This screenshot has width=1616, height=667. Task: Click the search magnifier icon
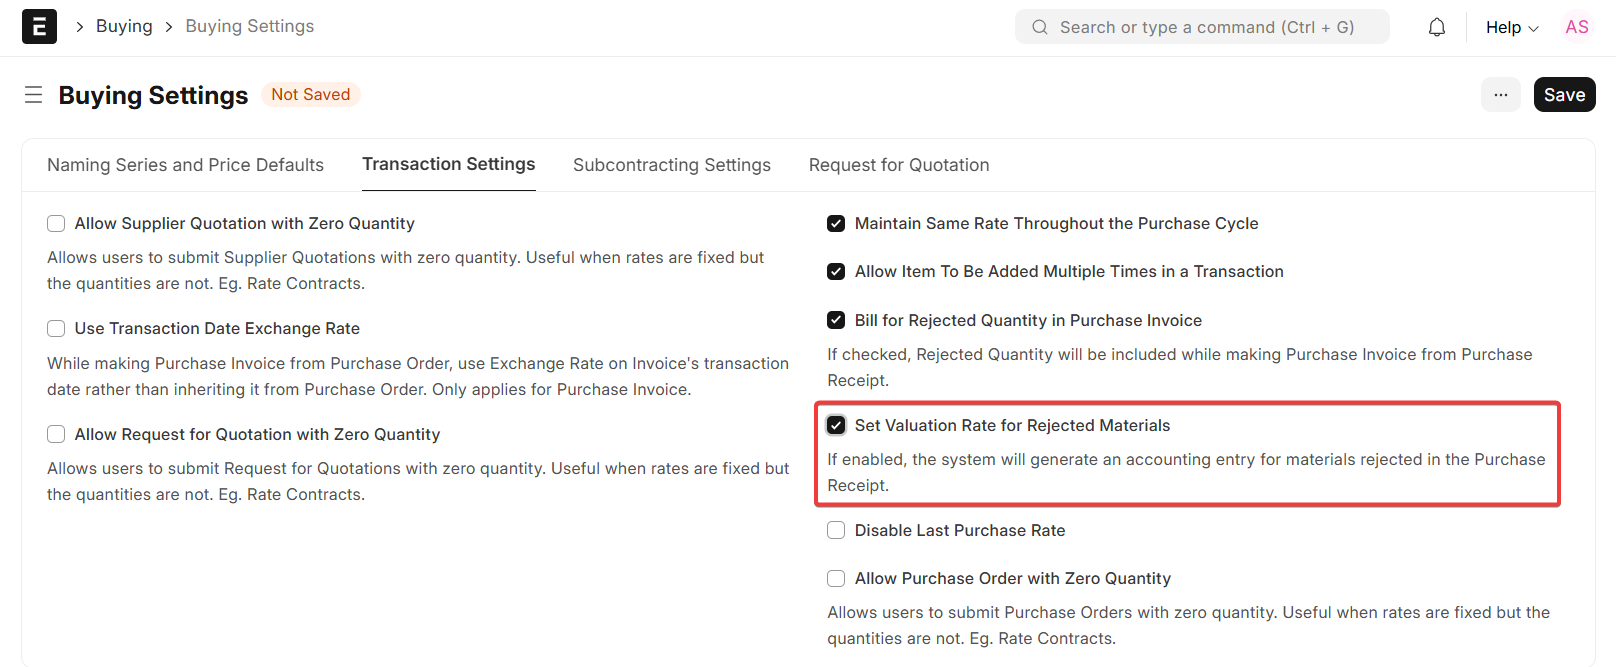[1040, 27]
